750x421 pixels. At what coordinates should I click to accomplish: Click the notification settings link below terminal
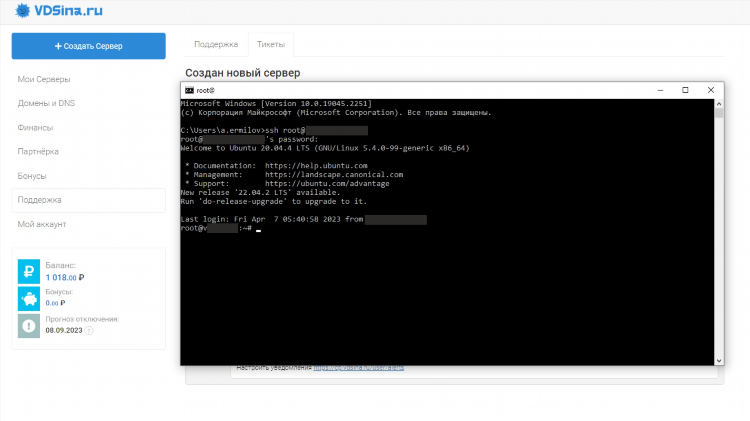click(359, 368)
